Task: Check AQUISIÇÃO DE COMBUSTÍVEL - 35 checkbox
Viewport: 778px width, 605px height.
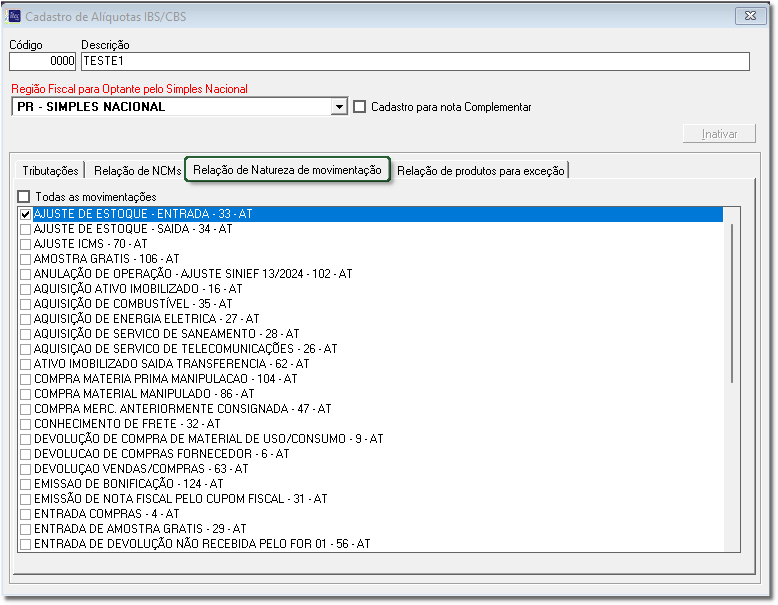Action: (25, 304)
